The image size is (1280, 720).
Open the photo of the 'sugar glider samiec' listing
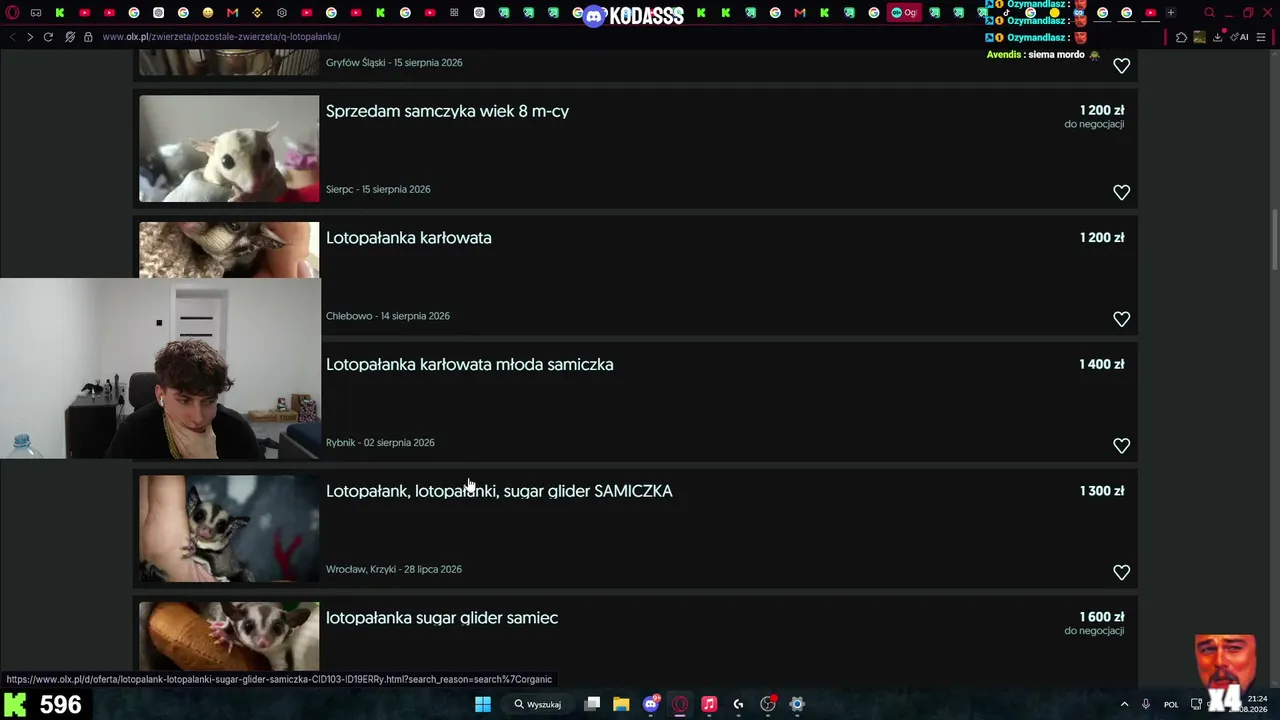tap(229, 636)
